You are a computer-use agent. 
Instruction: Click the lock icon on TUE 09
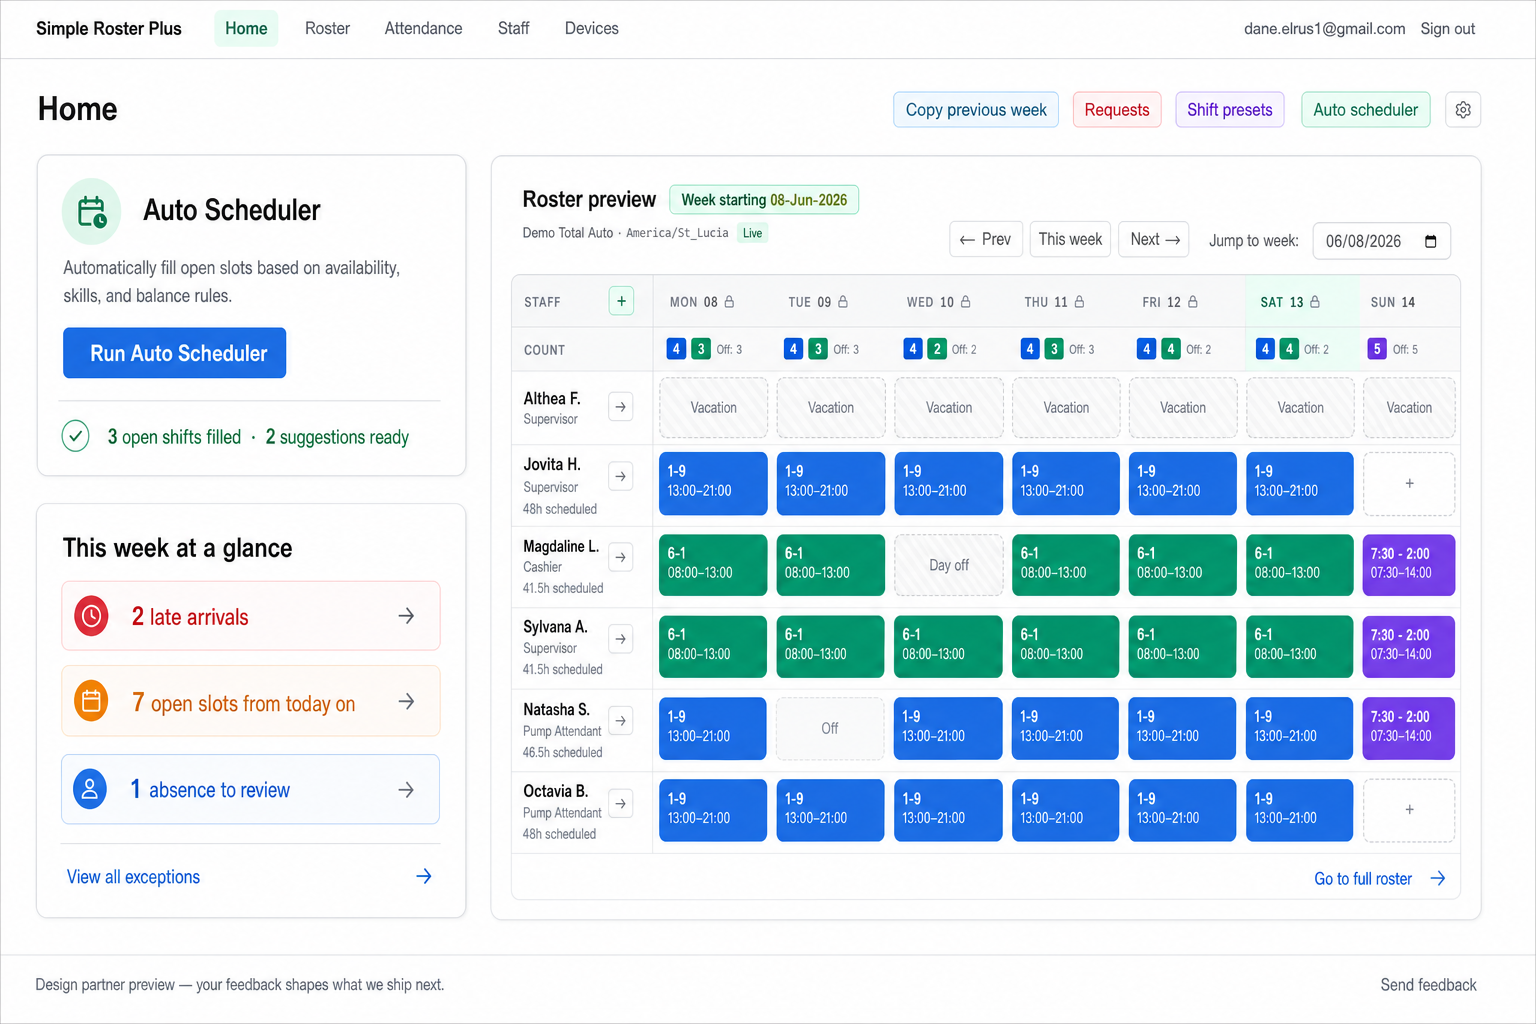pyautogui.click(x=843, y=302)
